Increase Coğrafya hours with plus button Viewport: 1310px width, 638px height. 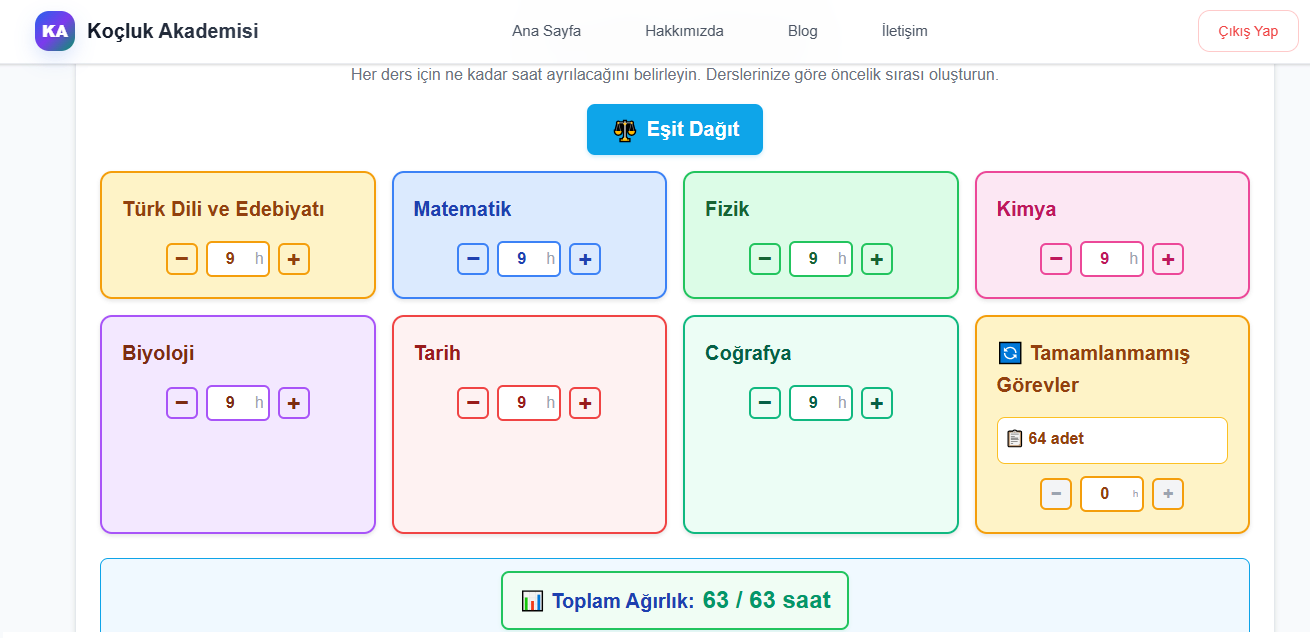coord(877,403)
